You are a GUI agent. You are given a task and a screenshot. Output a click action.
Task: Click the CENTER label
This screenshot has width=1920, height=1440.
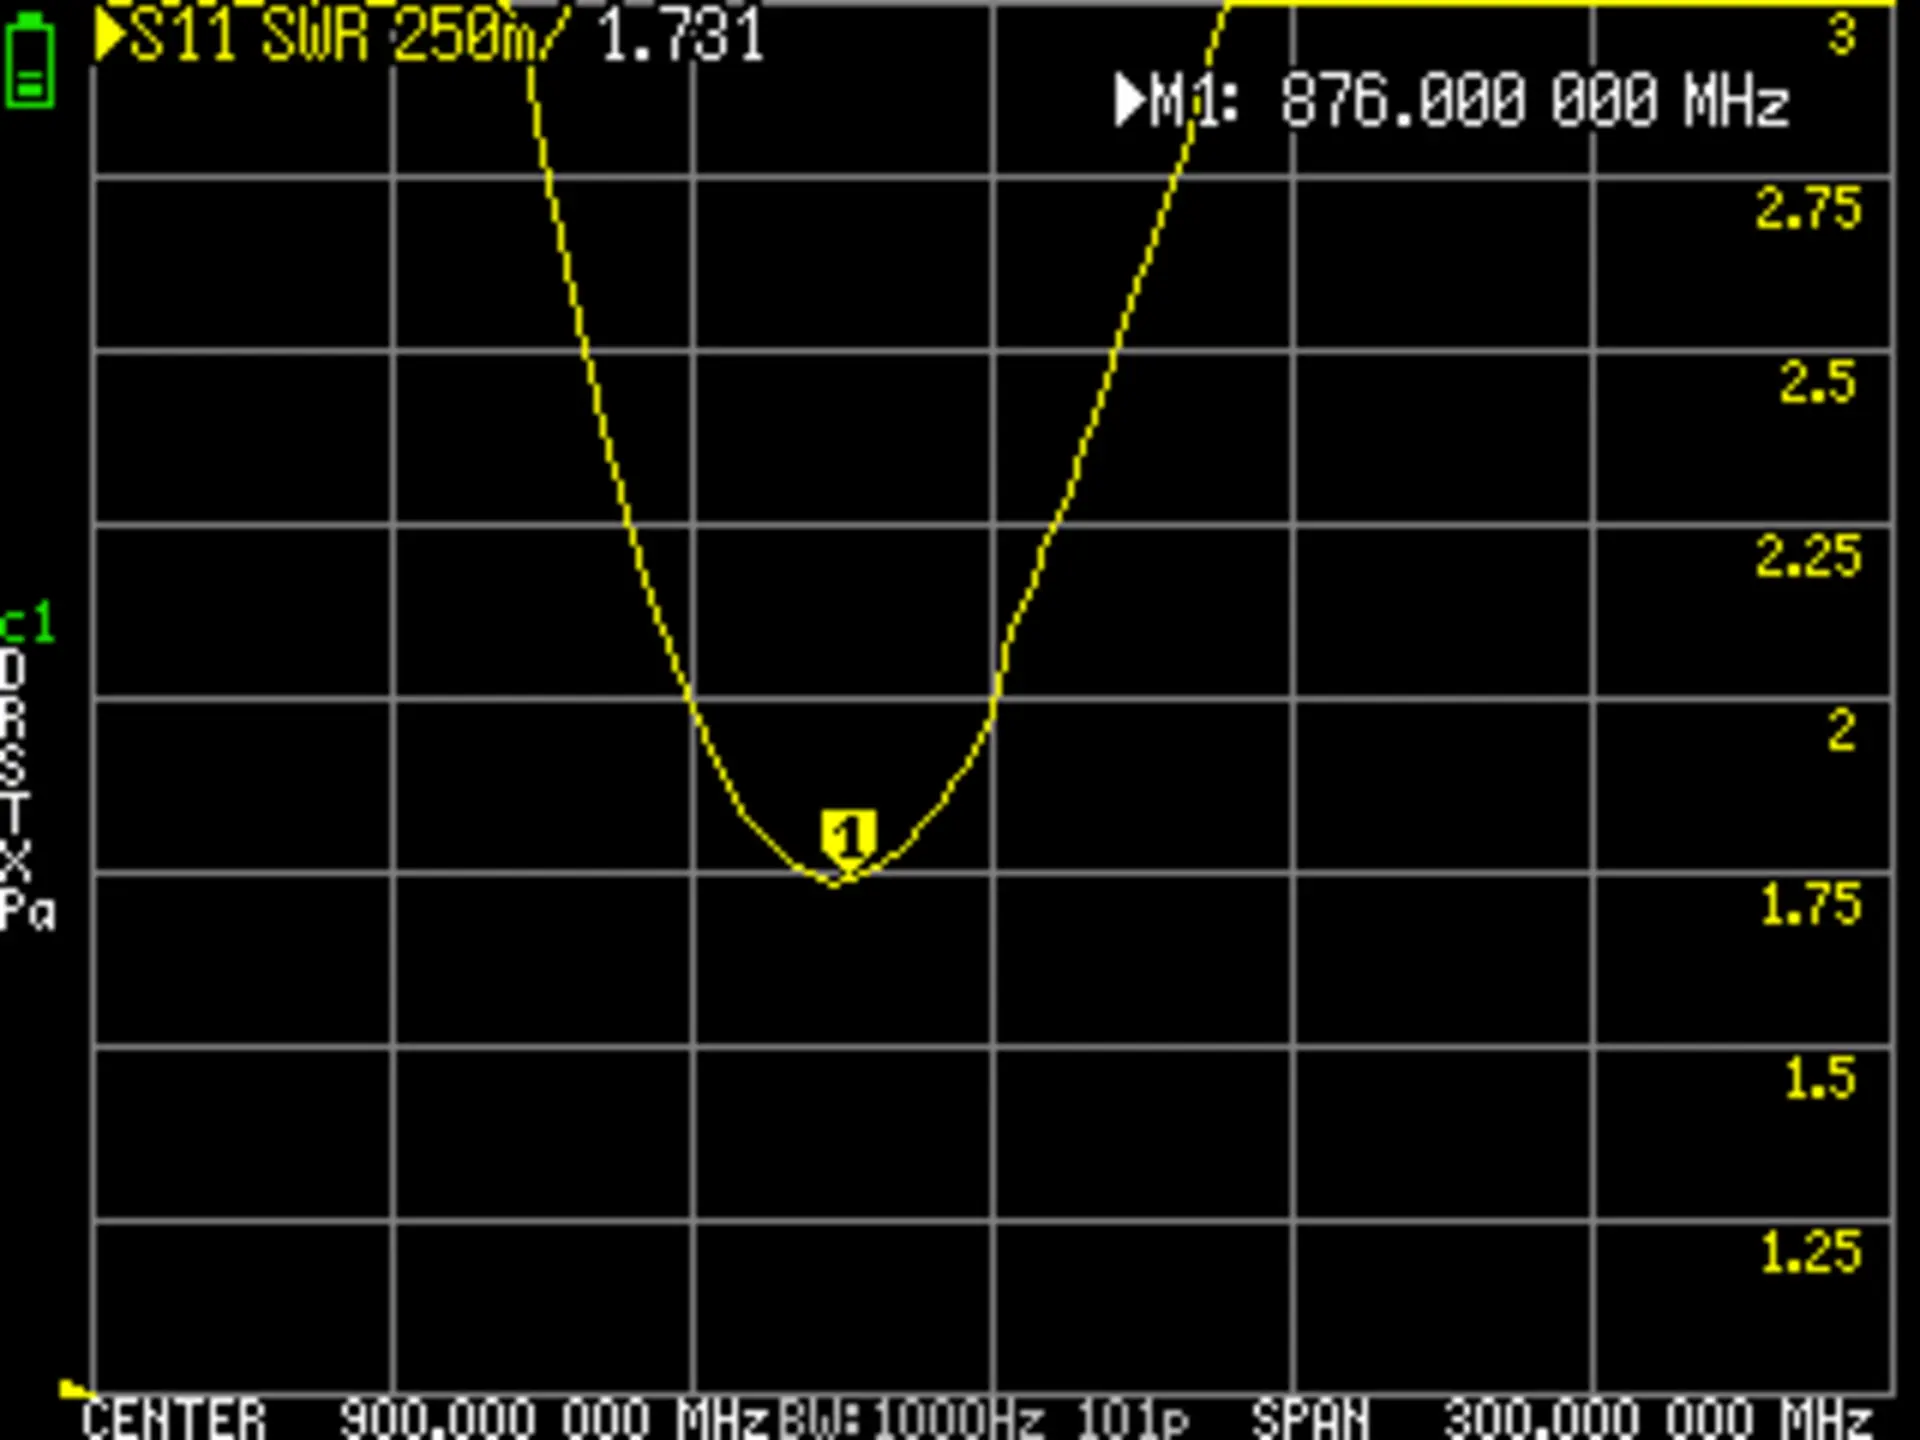[173, 1420]
